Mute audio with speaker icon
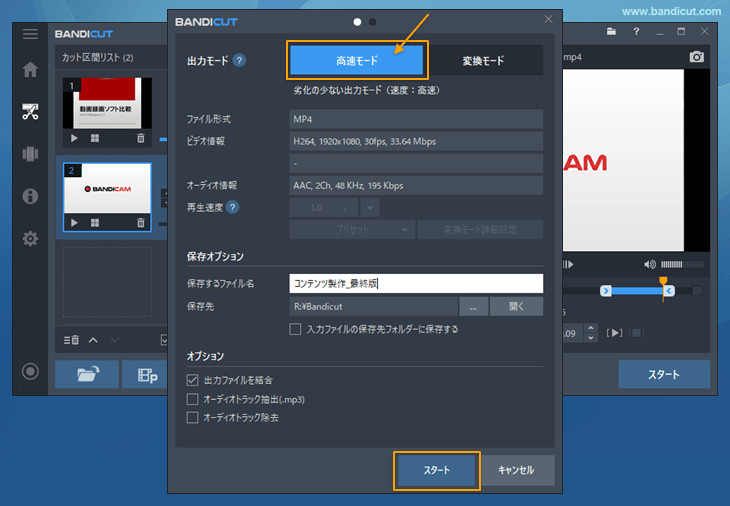Screen dimensions: 730x506 click(650, 264)
